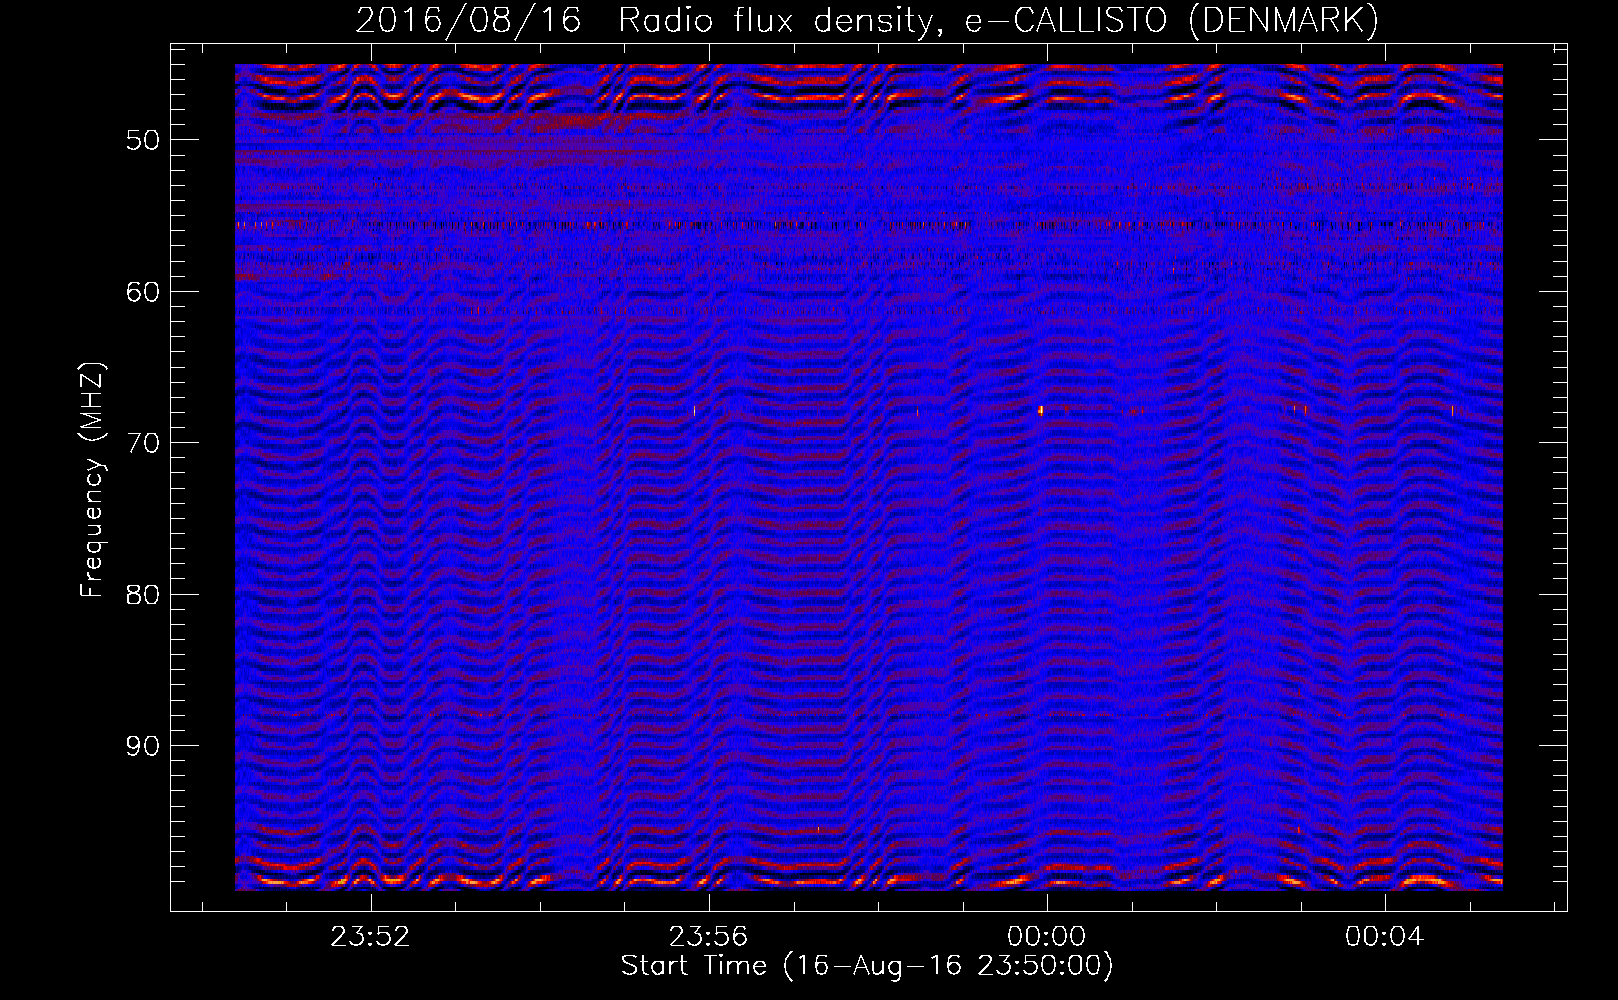1618x1000 pixels.
Task: Select the 70 MHz tick label
Action: [143, 443]
